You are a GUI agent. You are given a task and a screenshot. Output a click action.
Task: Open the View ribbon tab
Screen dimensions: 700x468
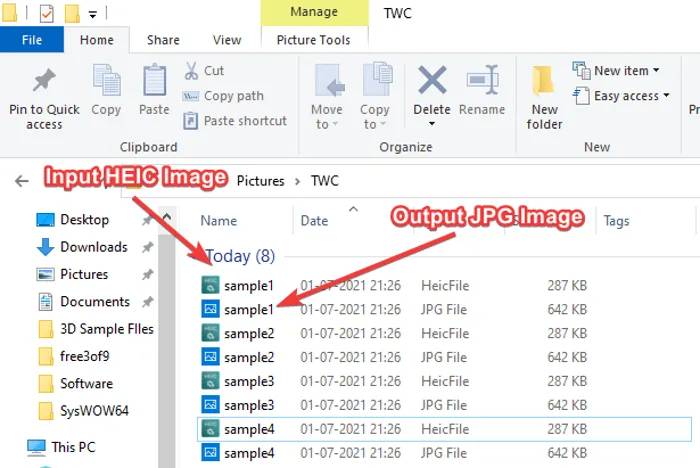(x=227, y=40)
